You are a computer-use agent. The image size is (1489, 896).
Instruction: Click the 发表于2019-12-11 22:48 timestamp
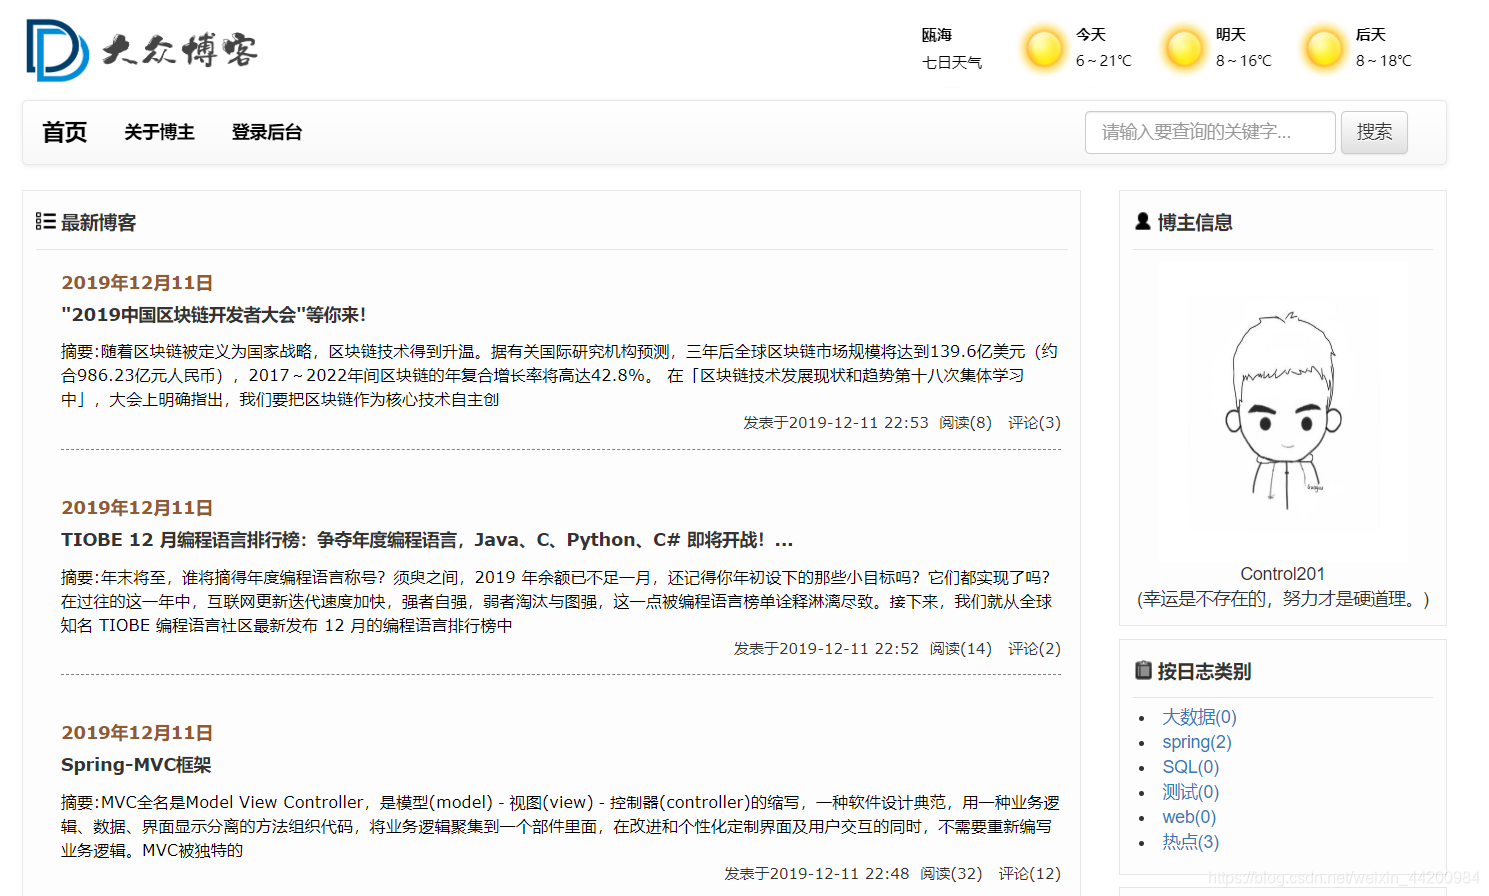(x=817, y=874)
